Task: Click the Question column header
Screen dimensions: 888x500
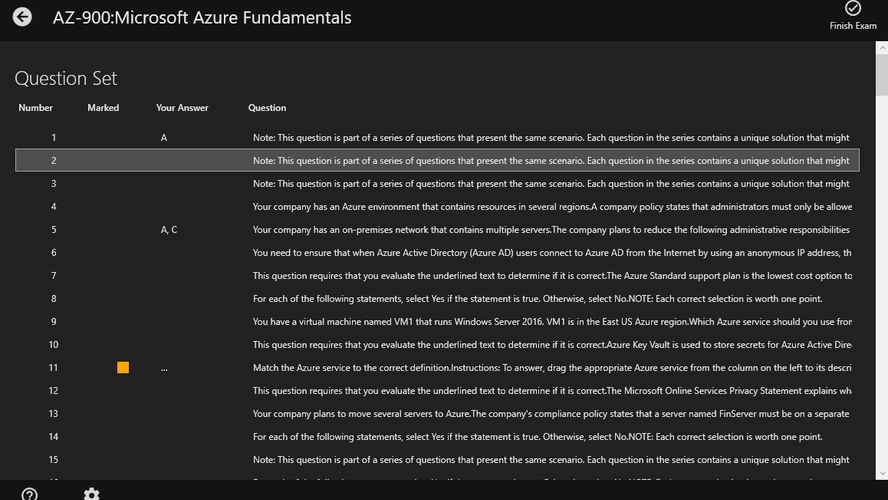Action: tap(267, 108)
